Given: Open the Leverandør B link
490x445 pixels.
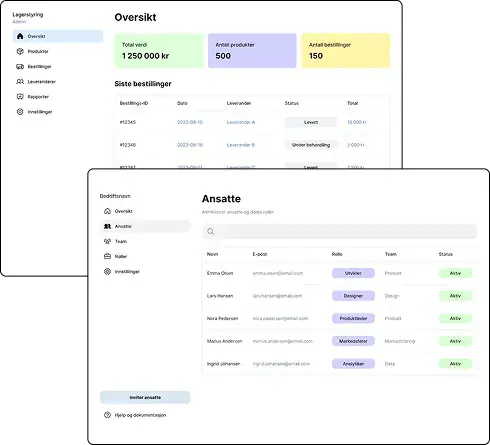Looking at the screenshot, I should tap(241, 145).
